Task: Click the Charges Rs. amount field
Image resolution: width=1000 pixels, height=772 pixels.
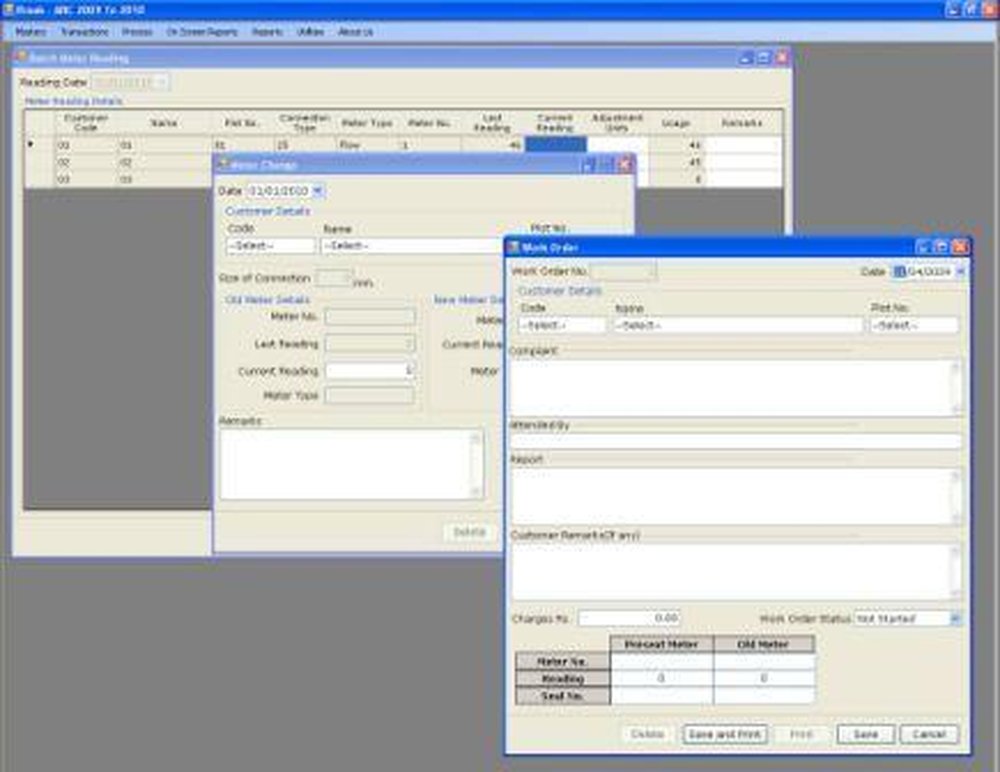Action: click(x=629, y=618)
